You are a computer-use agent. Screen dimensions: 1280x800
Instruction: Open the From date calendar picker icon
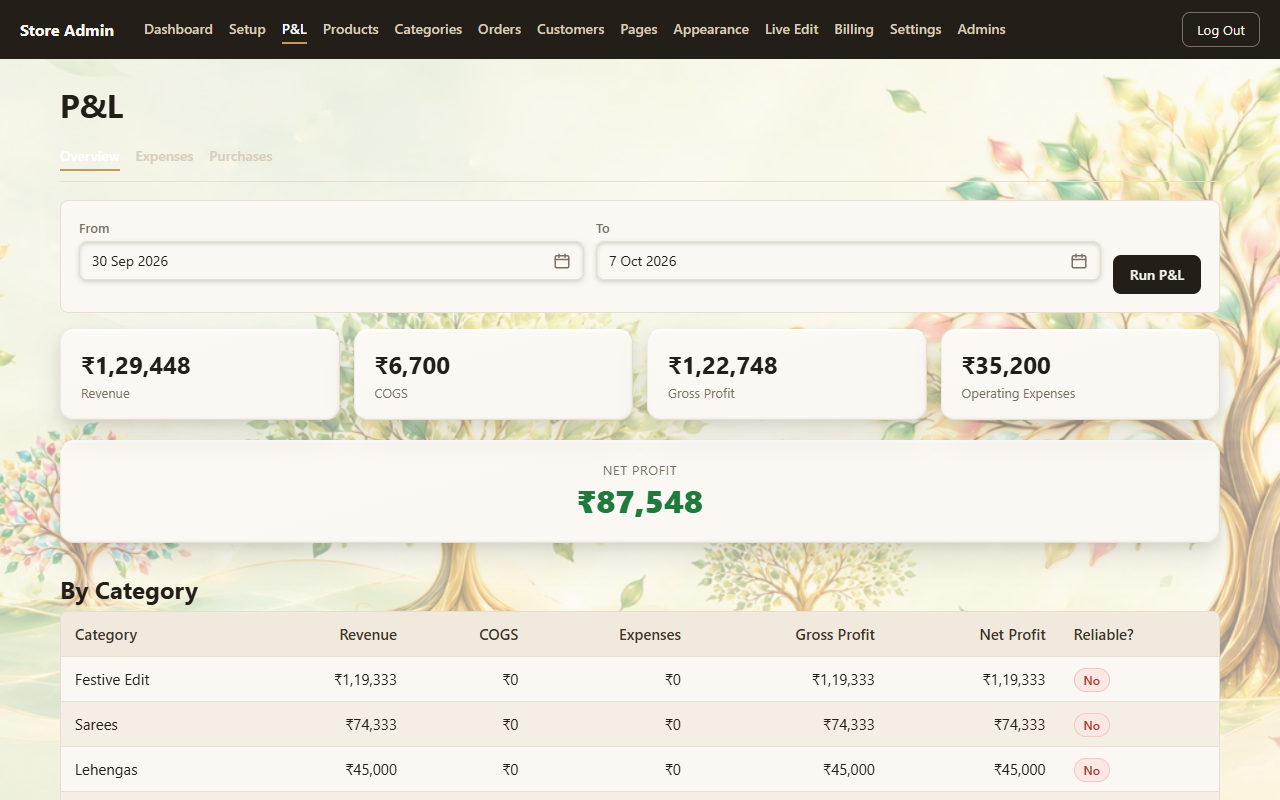(x=562, y=261)
